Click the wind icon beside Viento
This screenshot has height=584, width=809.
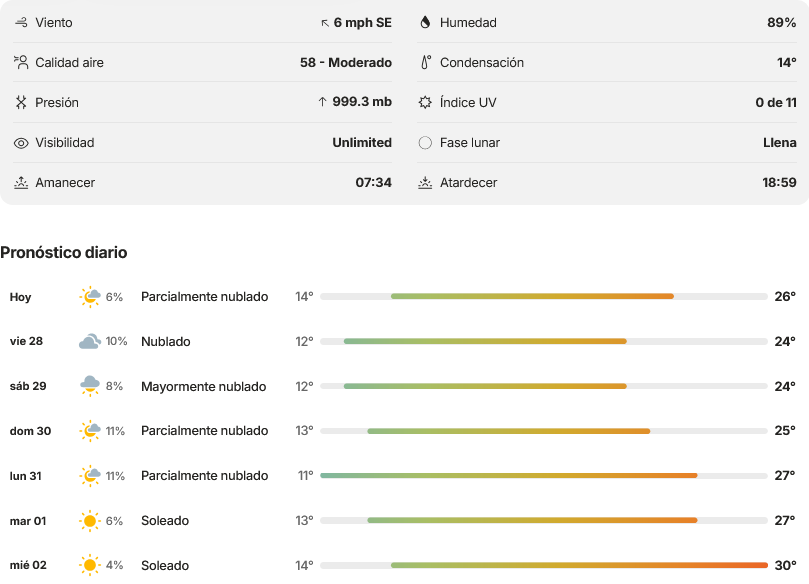point(21,22)
